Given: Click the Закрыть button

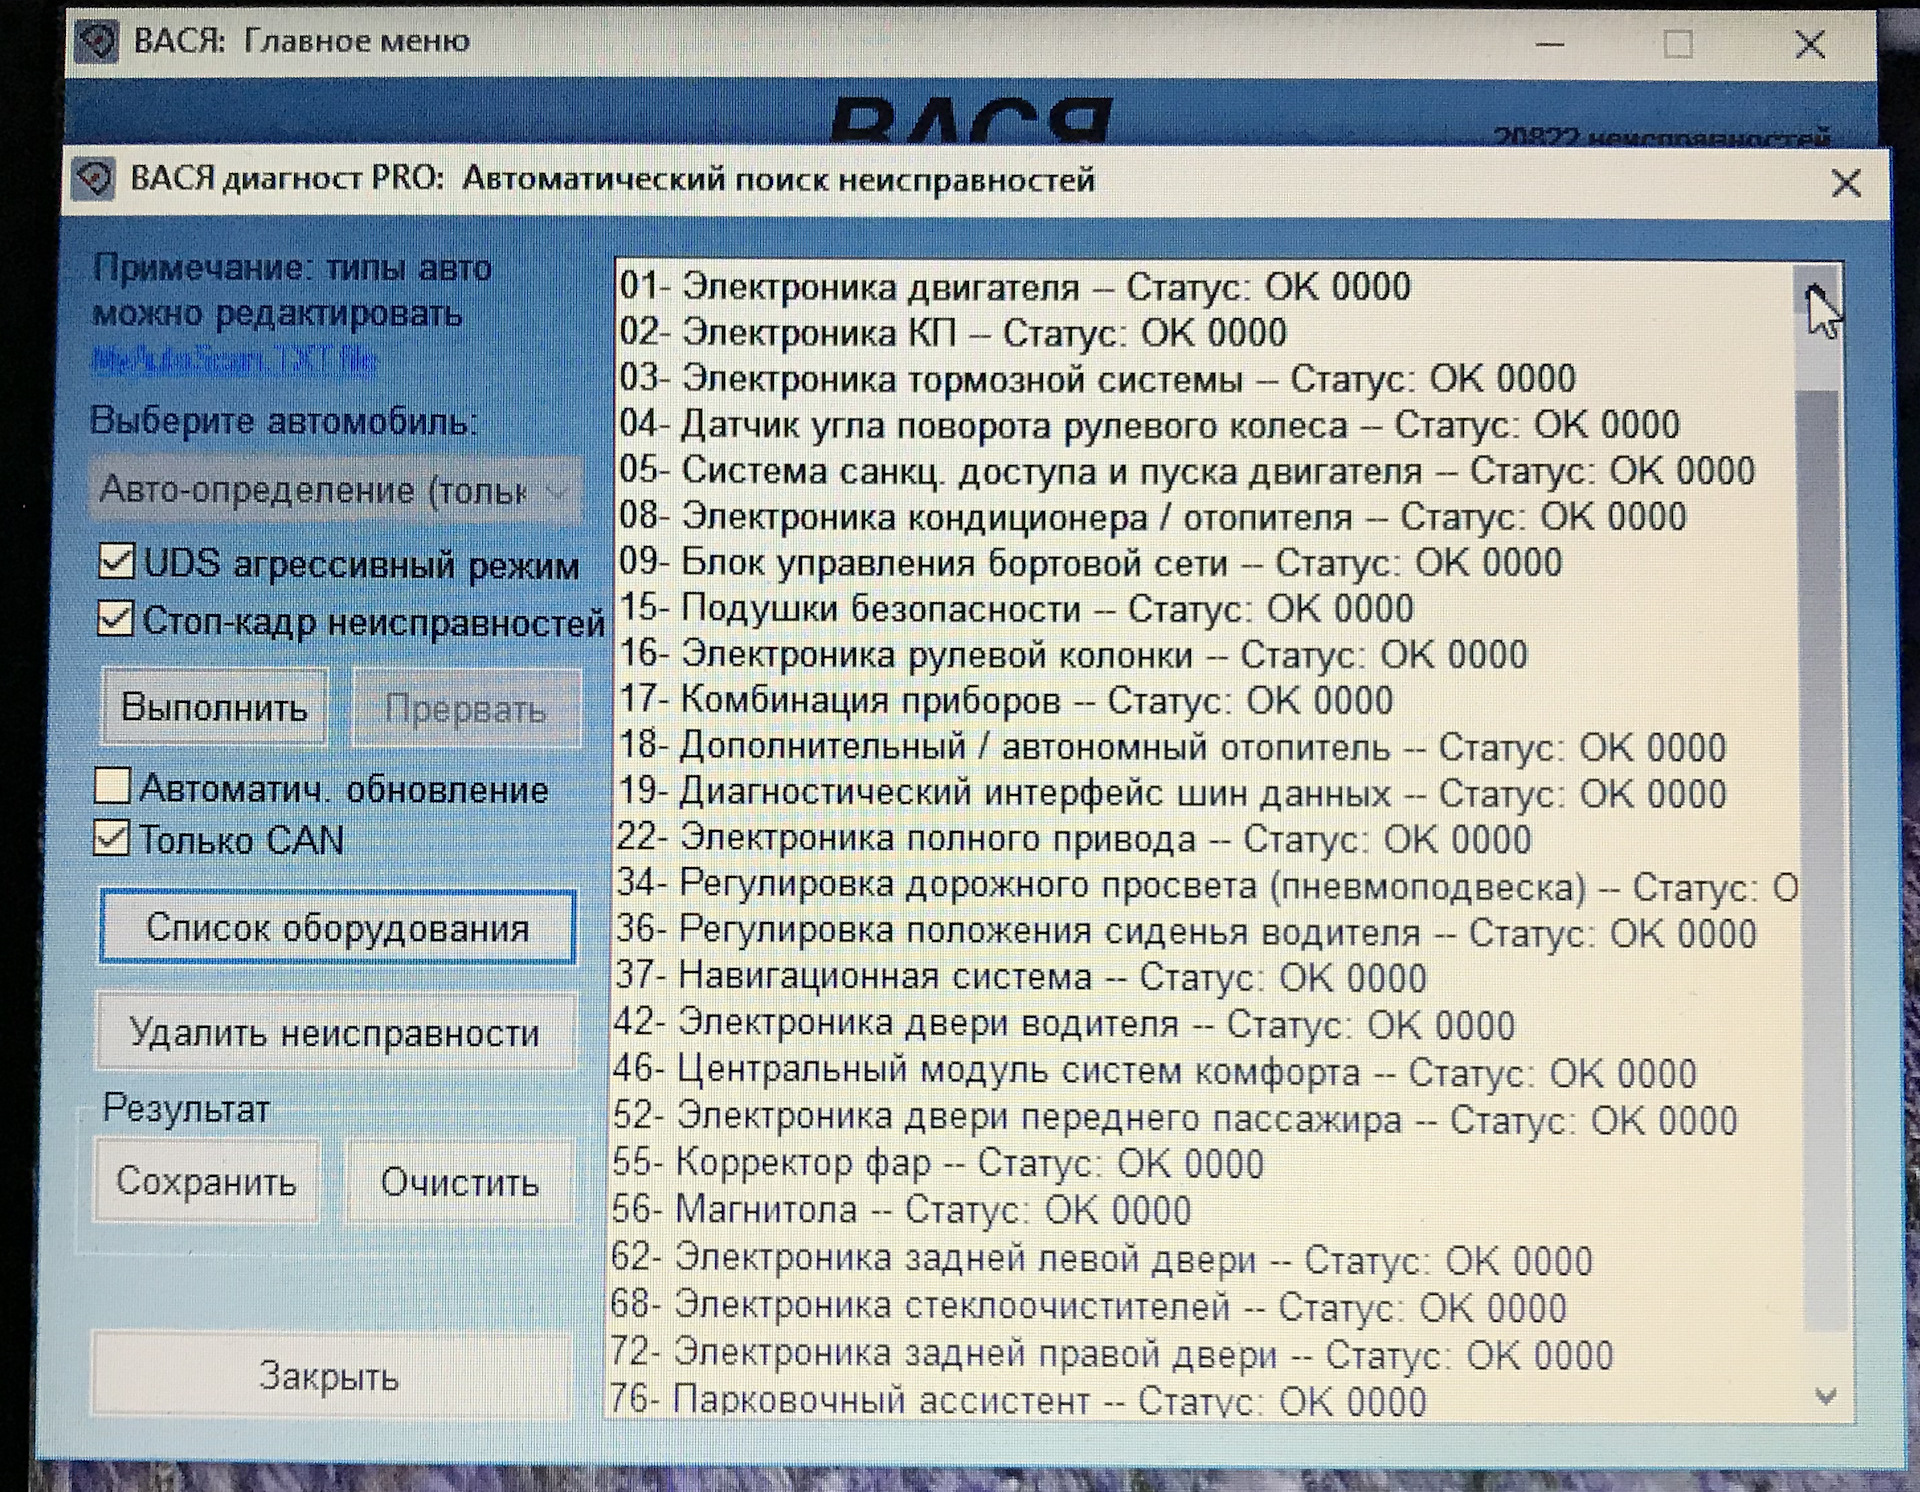Looking at the screenshot, I should (x=330, y=1376).
